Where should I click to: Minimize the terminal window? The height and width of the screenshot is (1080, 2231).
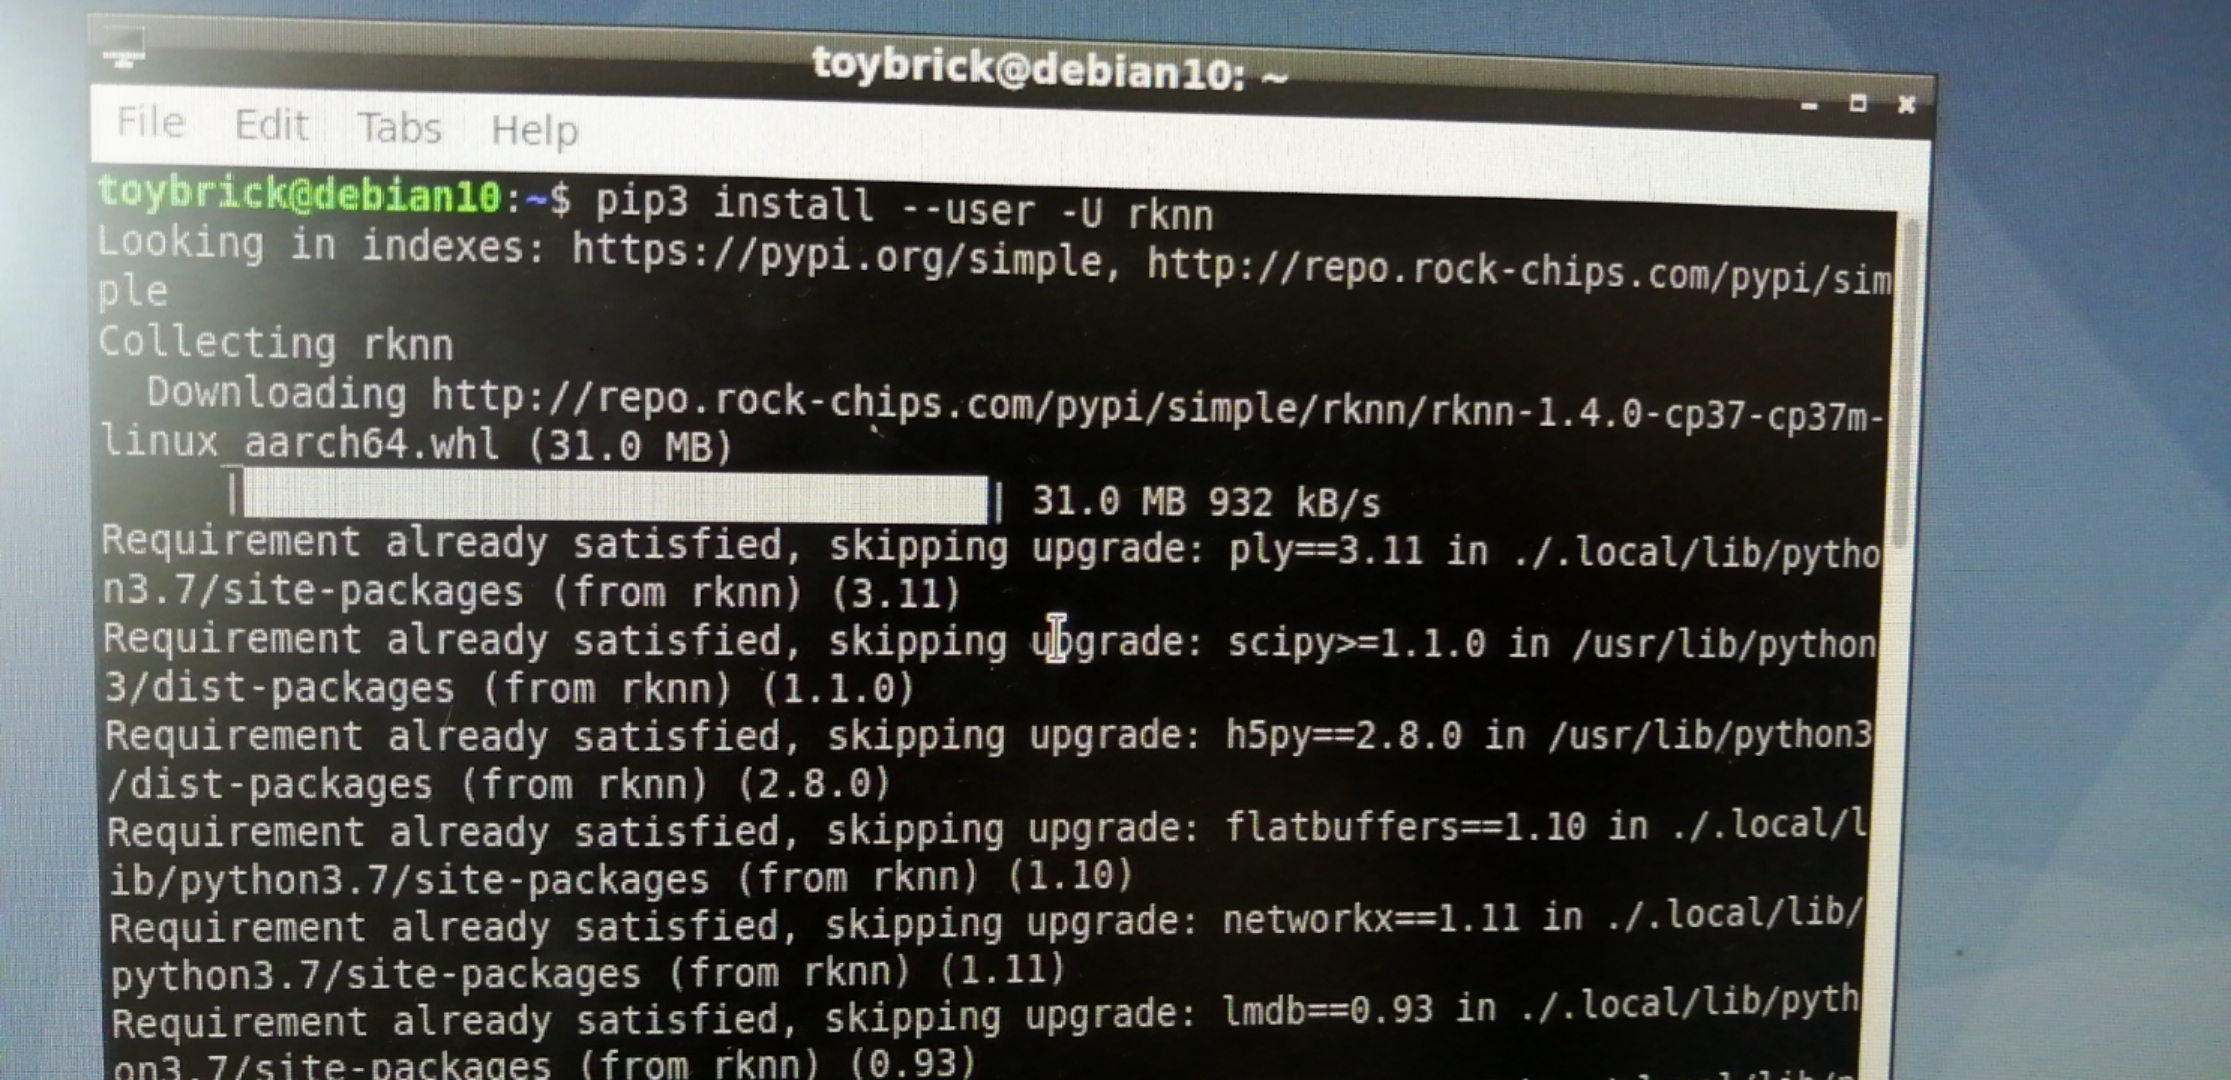point(1808,105)
